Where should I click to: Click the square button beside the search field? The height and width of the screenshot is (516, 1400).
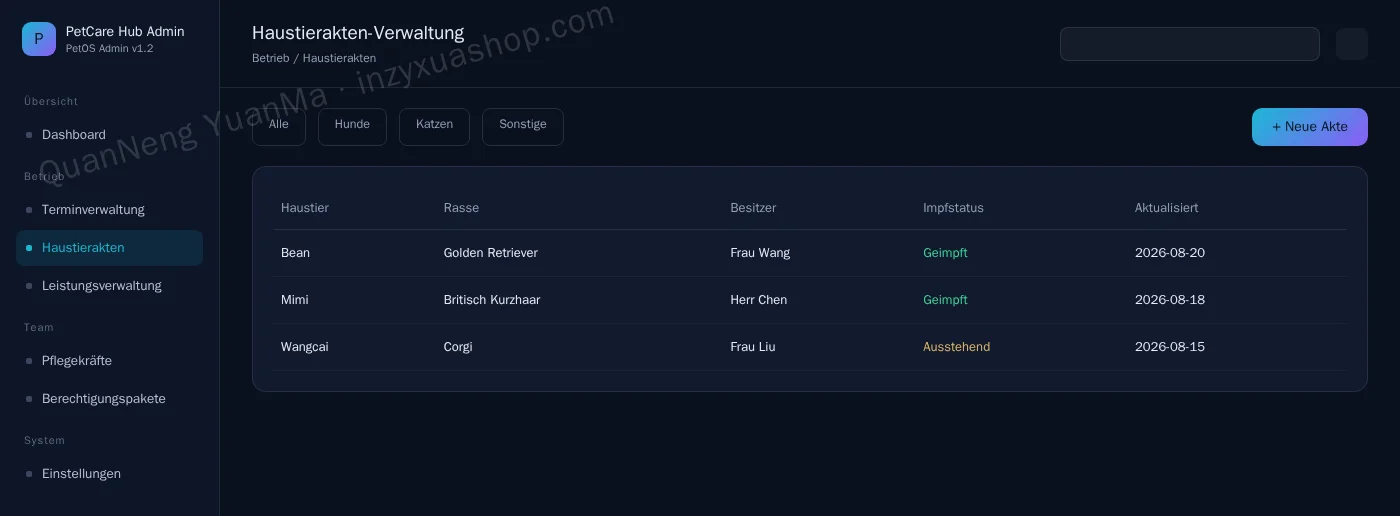click(1352, 44)
